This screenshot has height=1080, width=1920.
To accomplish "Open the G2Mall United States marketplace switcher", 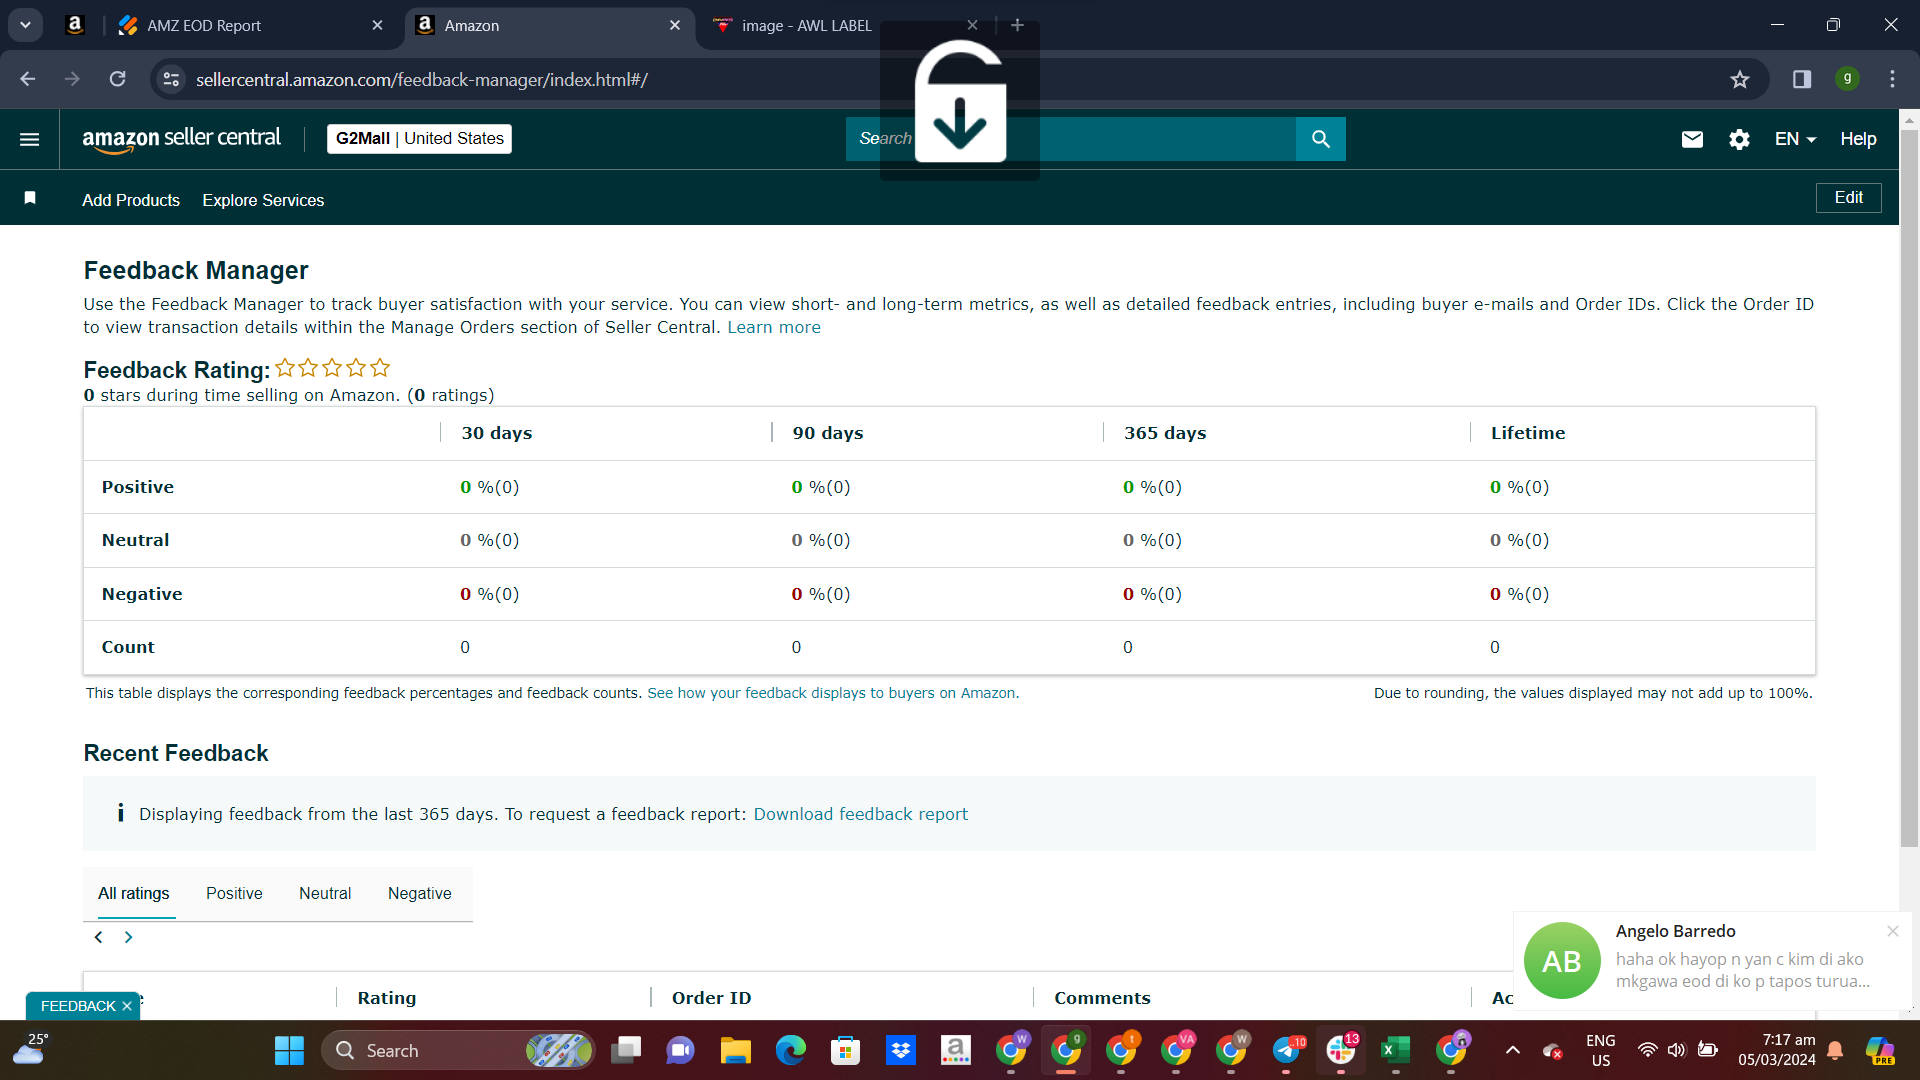I will (419, 139).
